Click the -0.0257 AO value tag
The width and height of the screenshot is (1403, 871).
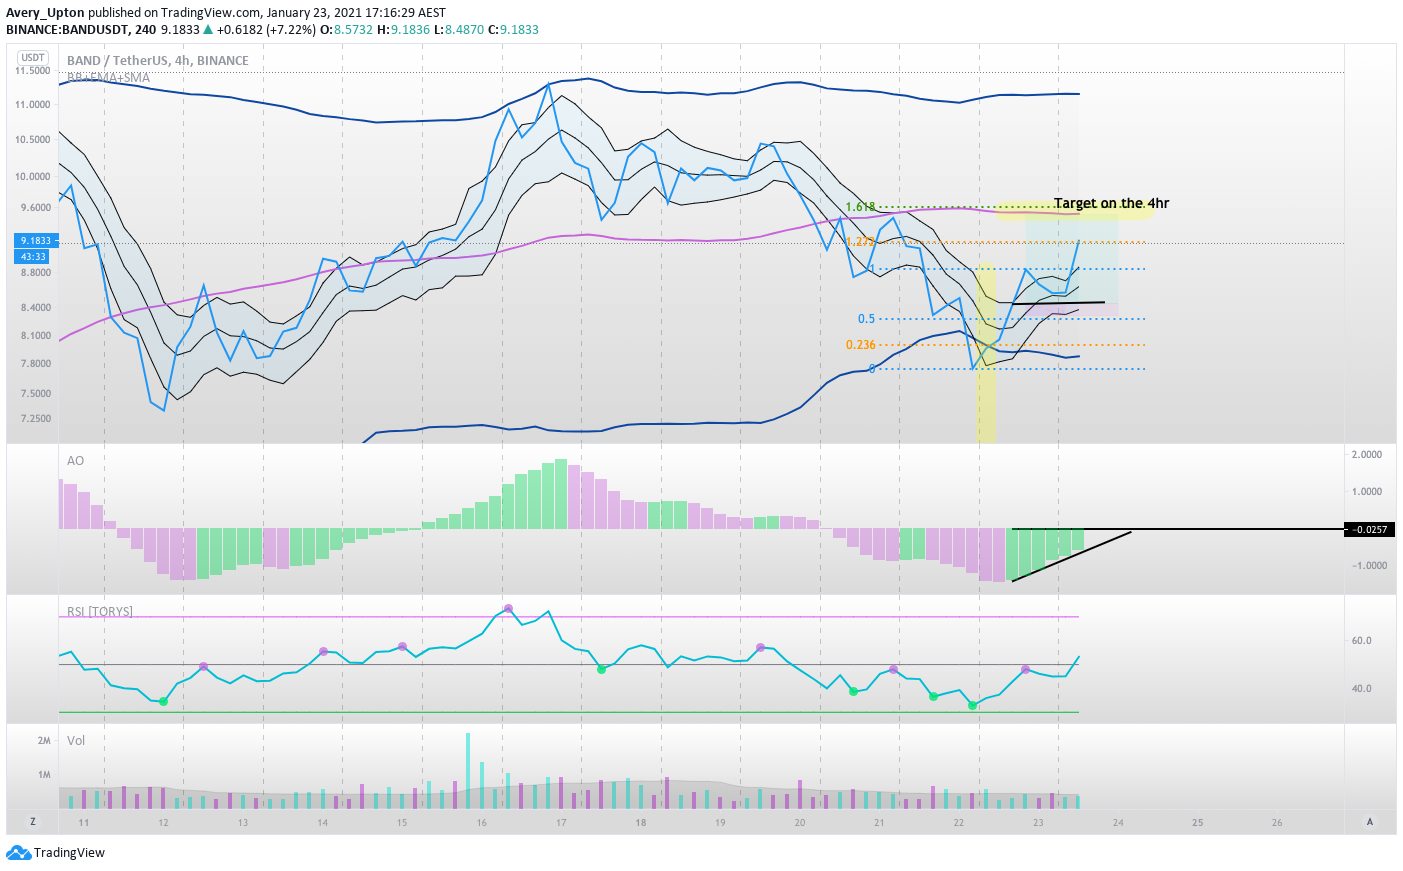(1370, 529)
